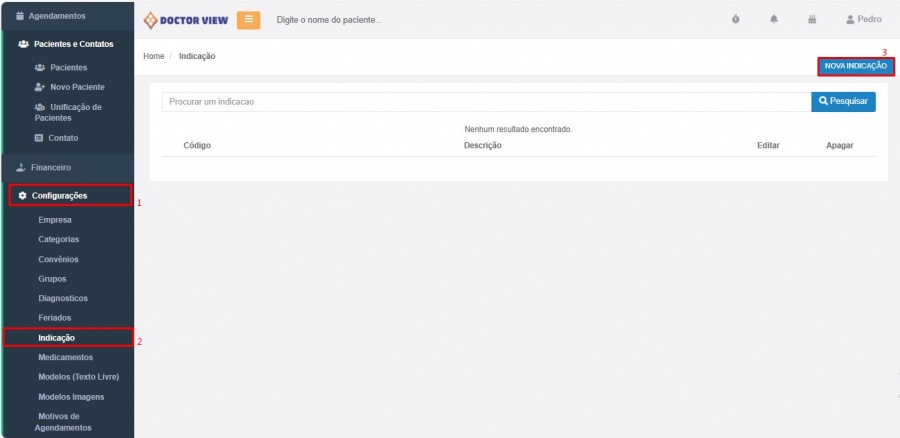Image resolution: width=900 pixels, height=438 pixels.
Task: Open the Medicamentos settings page
Action: coord(65,357)
